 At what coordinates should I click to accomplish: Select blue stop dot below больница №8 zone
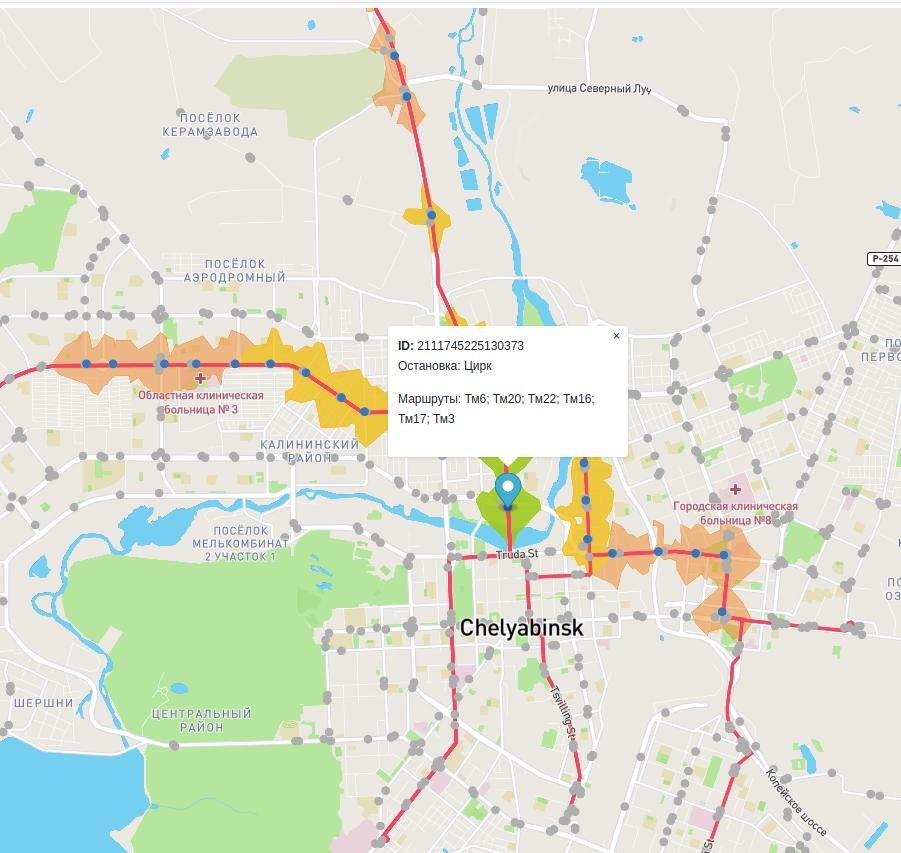[x=722, y=612]
